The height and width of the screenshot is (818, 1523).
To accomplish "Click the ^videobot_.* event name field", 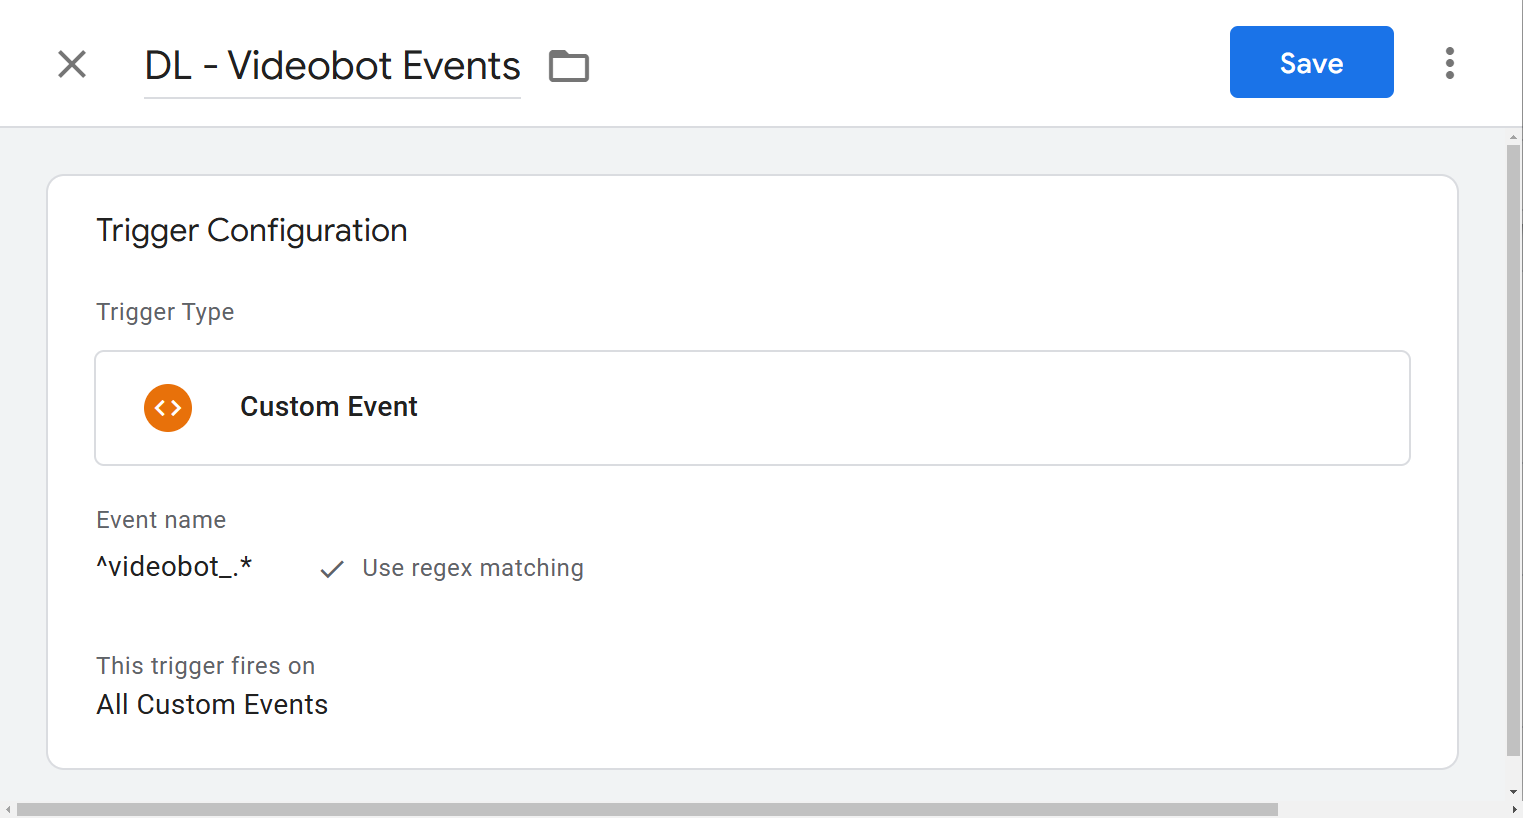I will pos(174,566).
